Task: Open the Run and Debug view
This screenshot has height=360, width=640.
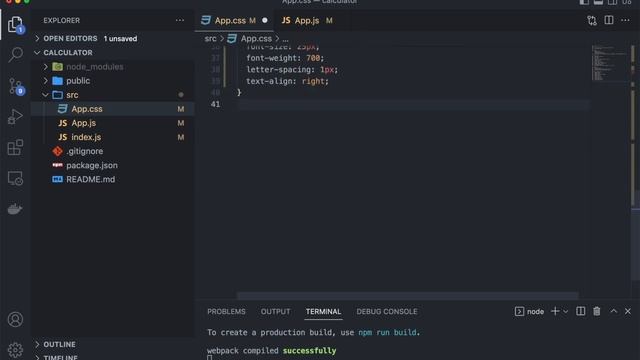Action: click(16, 117)
